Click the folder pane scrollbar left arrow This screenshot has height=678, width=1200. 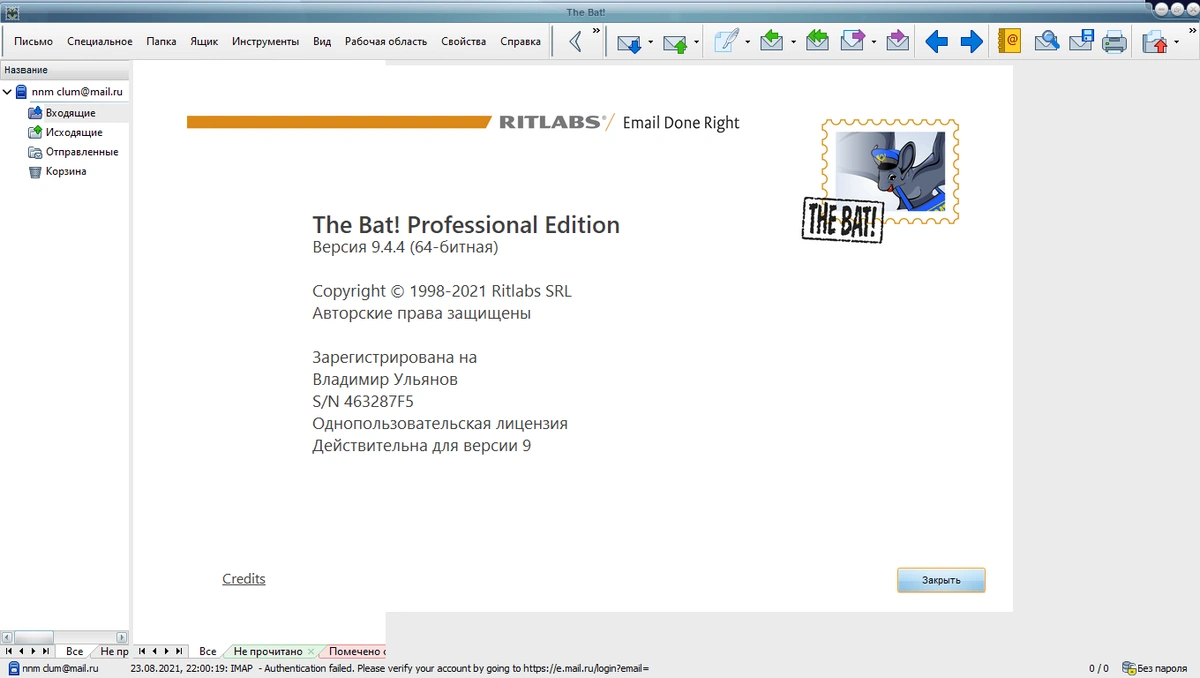click(x=6, y=637)
